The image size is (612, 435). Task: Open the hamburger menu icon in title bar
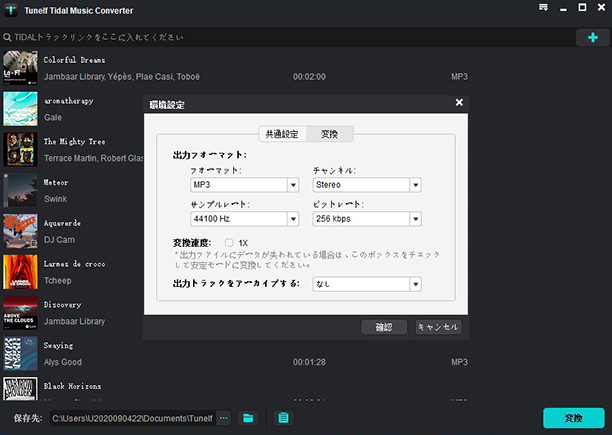[x=543, y=7]
